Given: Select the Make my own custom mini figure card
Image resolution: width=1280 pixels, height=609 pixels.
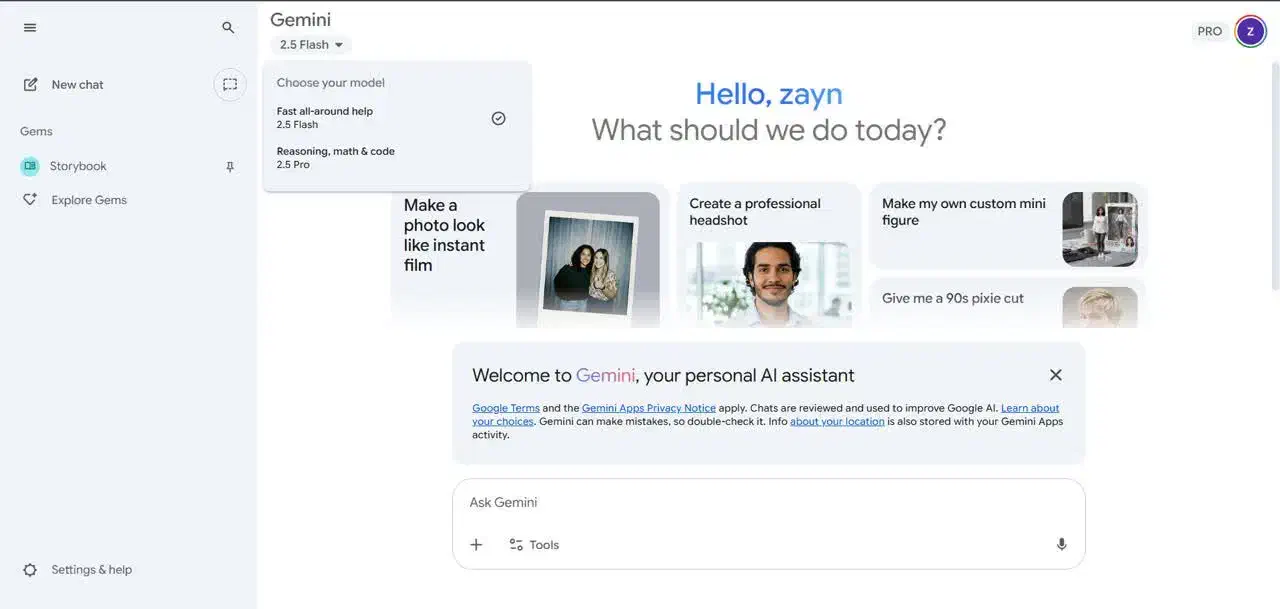Looking at the screenshot, I should (1008, 227).
